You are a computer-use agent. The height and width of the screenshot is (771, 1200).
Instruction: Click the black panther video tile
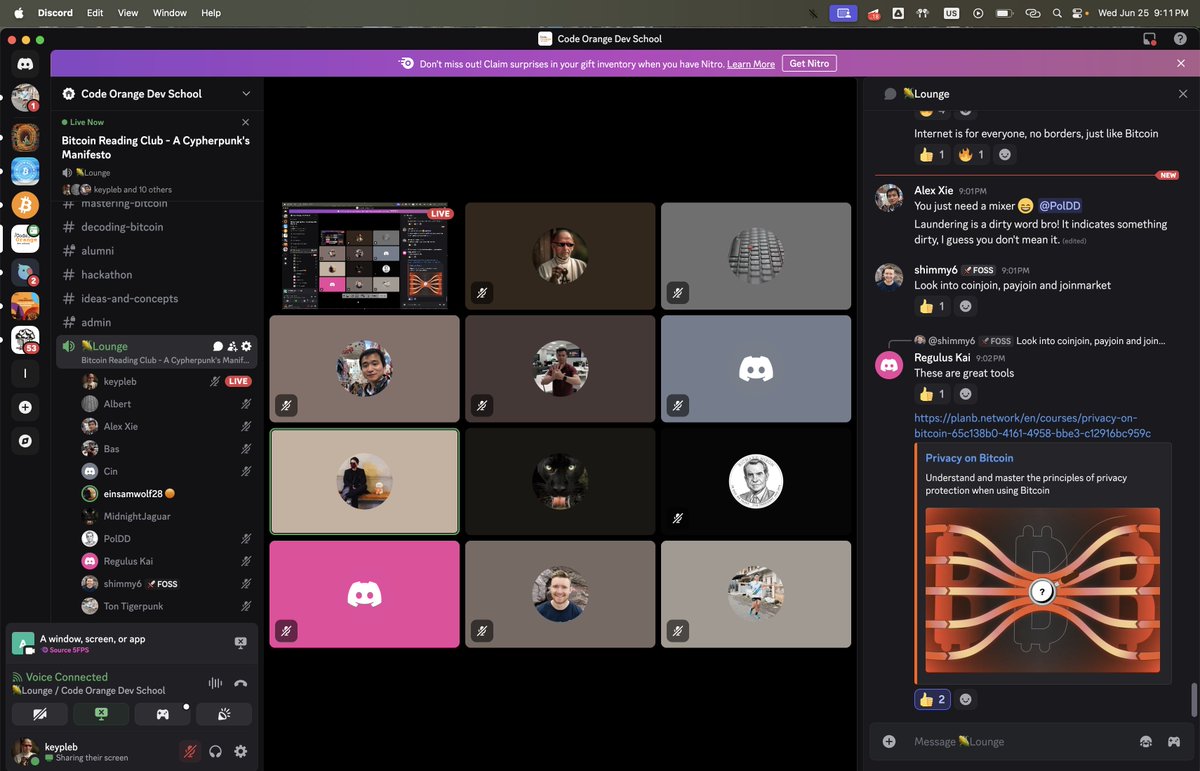pyautogui.click(x=560, y=481)
